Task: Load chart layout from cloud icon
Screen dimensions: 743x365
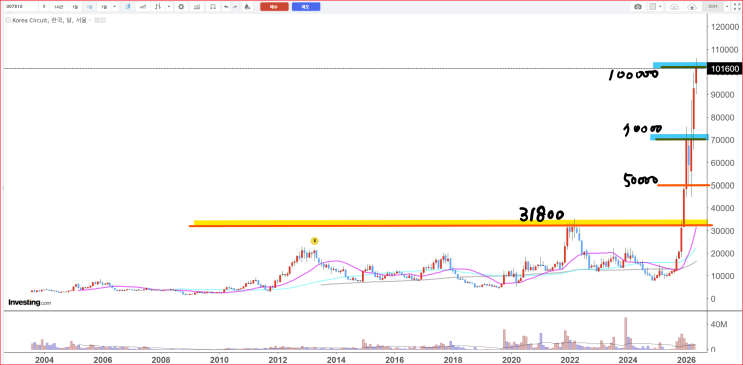Action: pos(674,7)
